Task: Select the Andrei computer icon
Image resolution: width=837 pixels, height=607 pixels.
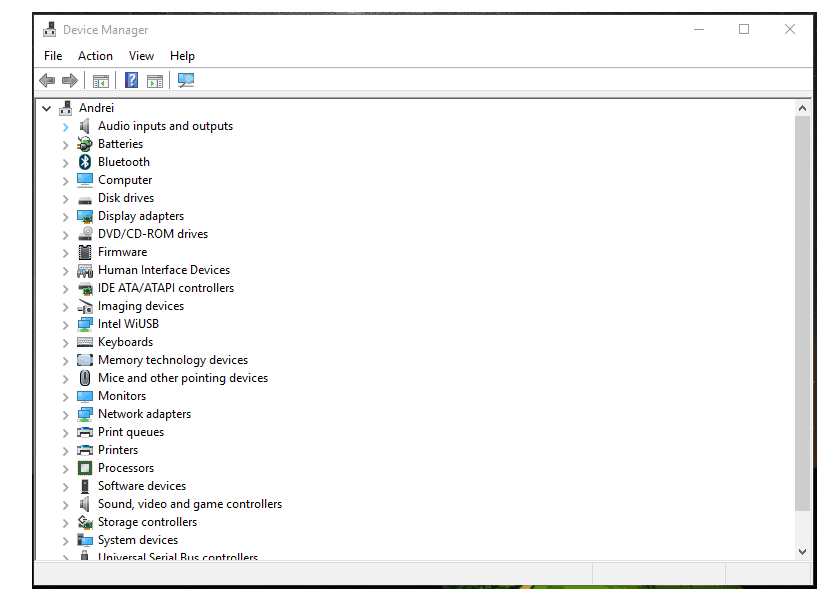Action: 66,108
